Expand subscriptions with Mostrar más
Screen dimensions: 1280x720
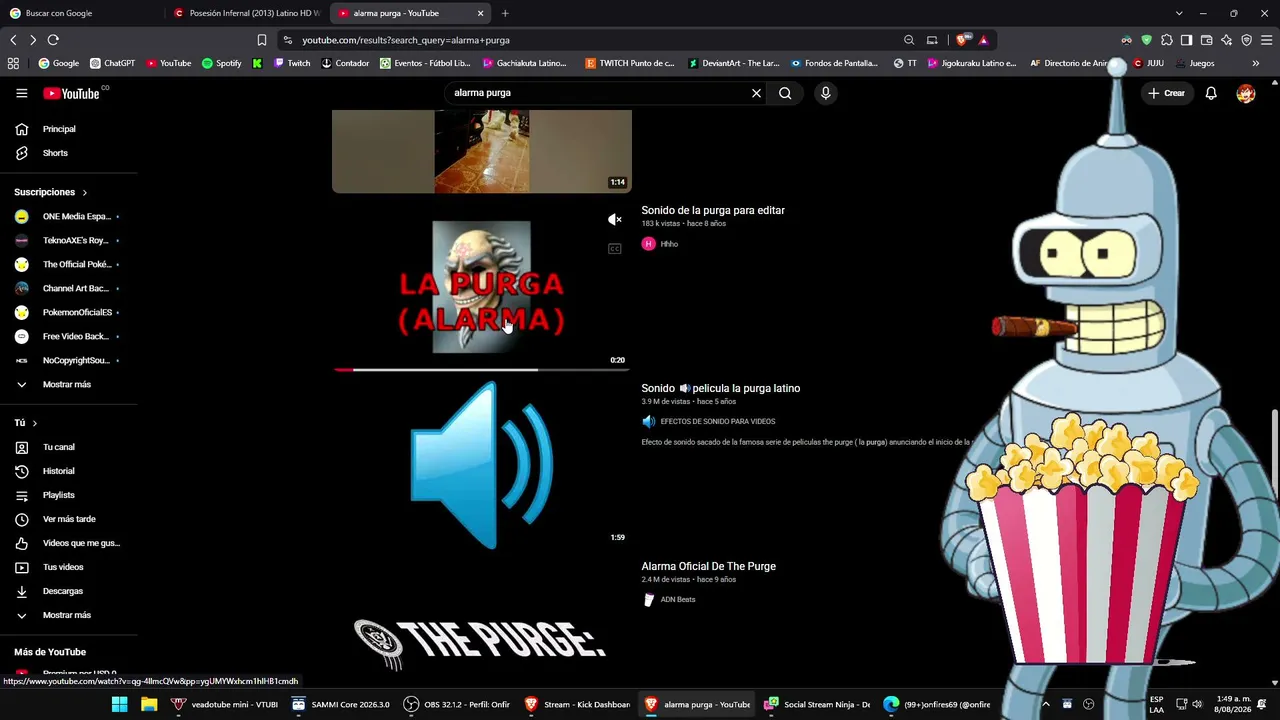point(69,384)
